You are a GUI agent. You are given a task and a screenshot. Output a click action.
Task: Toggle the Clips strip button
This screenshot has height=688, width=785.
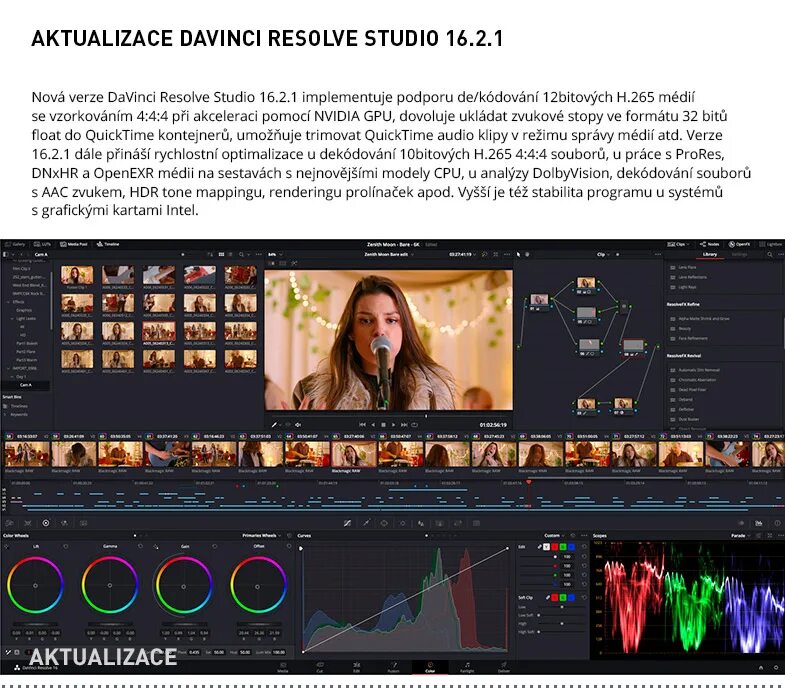pyautogui.click(x=676, y=244)
